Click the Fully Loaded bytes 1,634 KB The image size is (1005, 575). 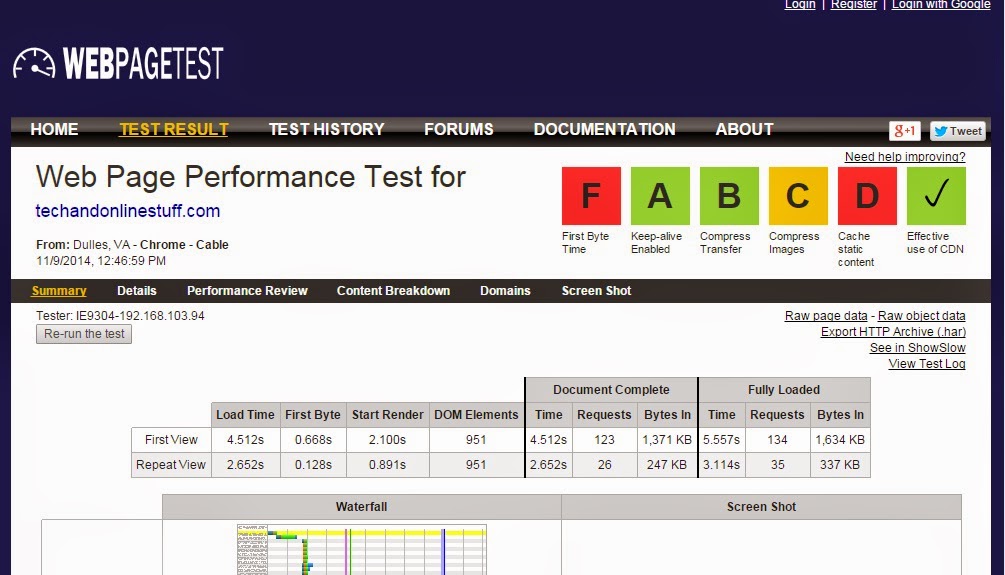pyautogui.click(x=840, y=440)
